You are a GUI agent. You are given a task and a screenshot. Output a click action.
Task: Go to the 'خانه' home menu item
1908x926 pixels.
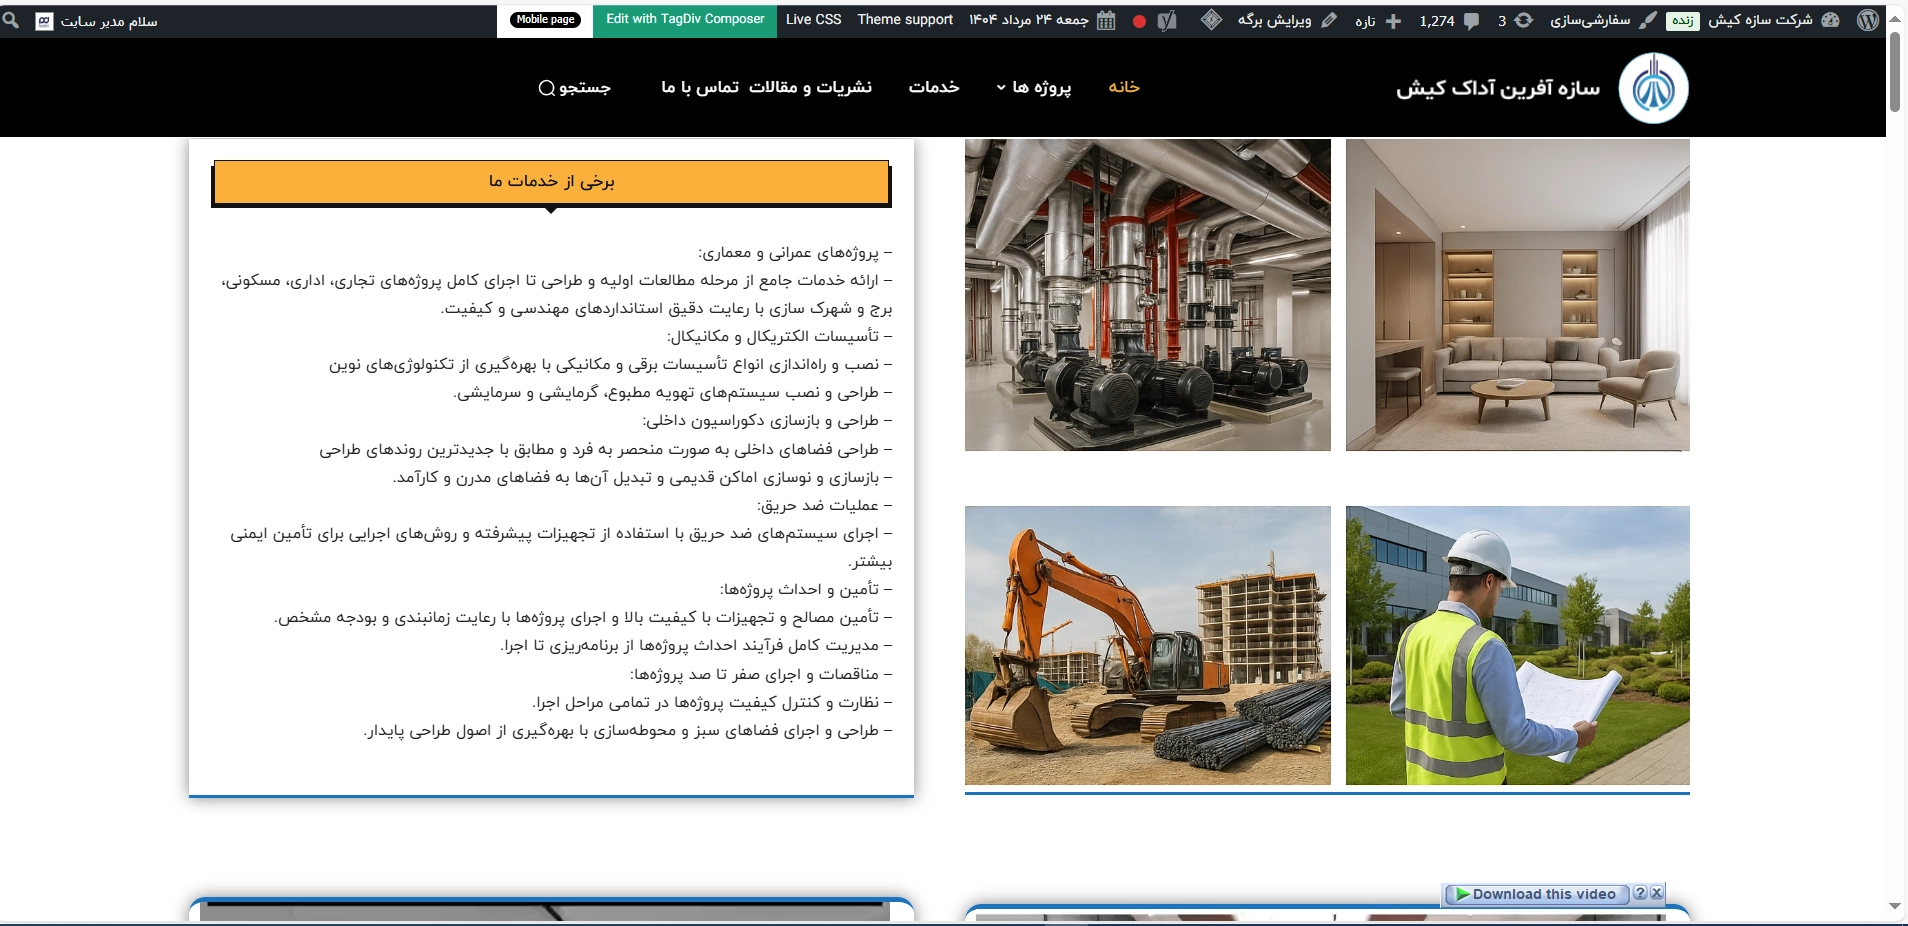coord(1124,87)
